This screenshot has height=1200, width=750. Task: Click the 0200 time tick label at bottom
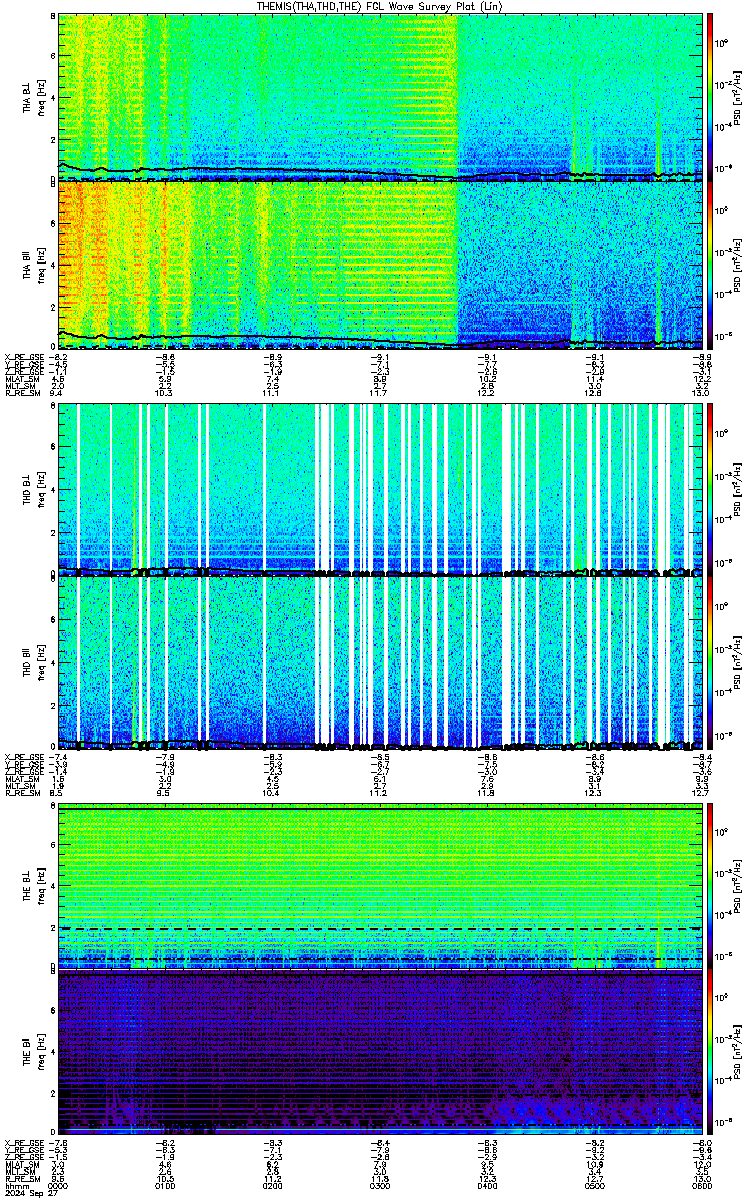pyautogui.click(x=272, y=1185)
